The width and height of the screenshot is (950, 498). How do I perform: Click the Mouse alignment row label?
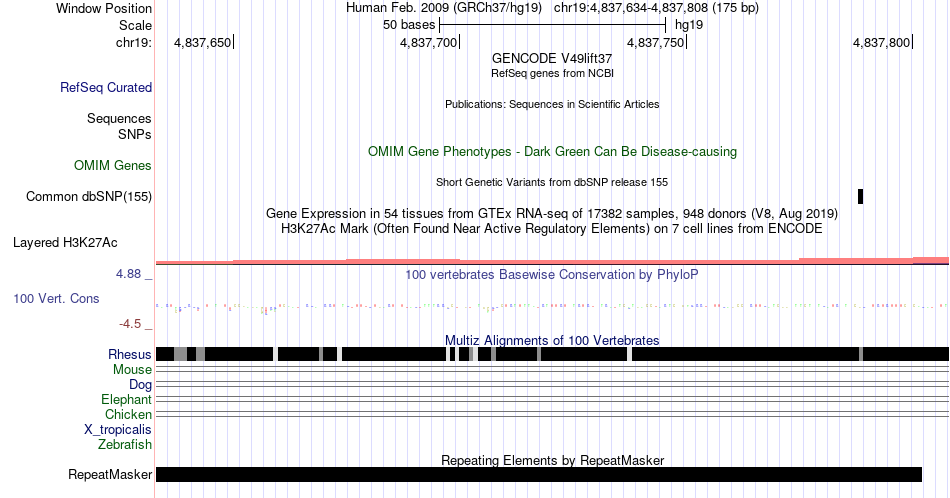tap(132, 370)
